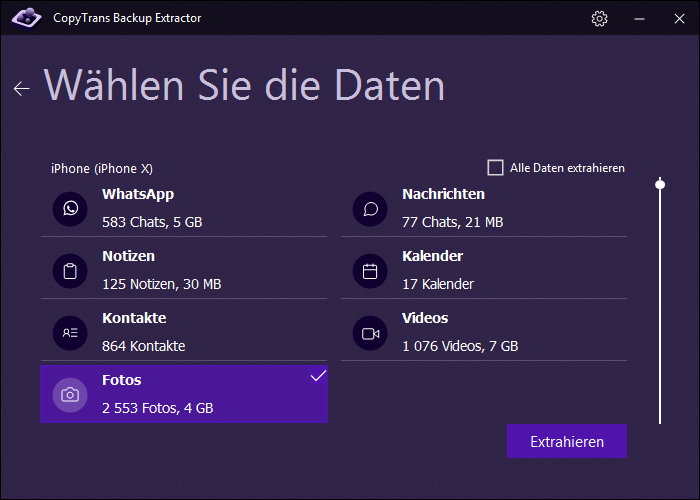Viewport: 700px width, 500px height.
Task: Select the WhatsApp title
Action: (x=138, y=194)
